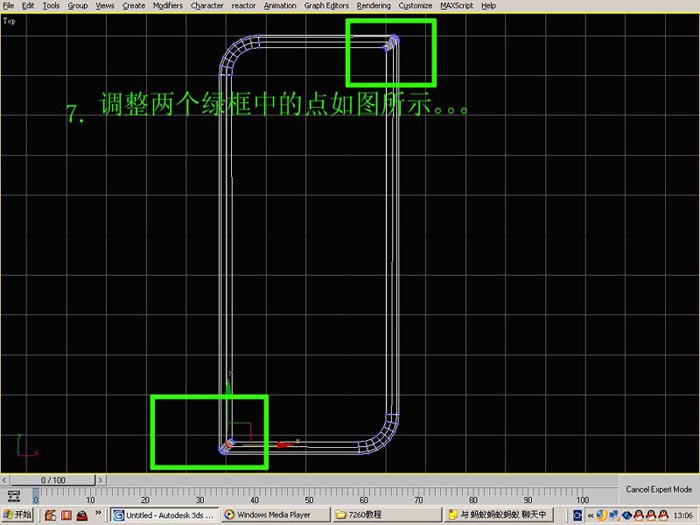Image resolution: width=700 pixels, height=525 pixels.
Task: Open the 聊天中 chat window taskbar button
Action: click(498, 515)
